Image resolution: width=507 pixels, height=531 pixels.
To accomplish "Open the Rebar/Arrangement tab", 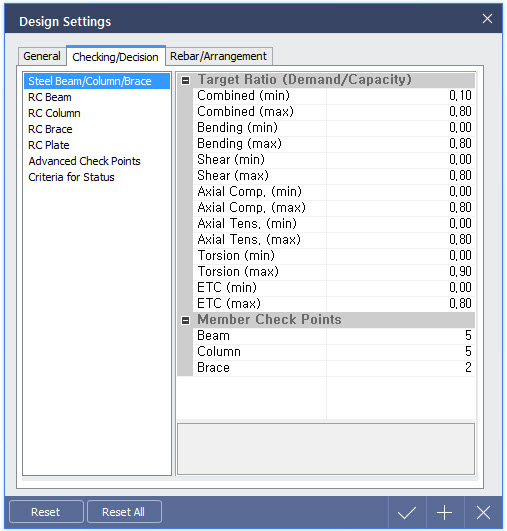I will [218, 56].
